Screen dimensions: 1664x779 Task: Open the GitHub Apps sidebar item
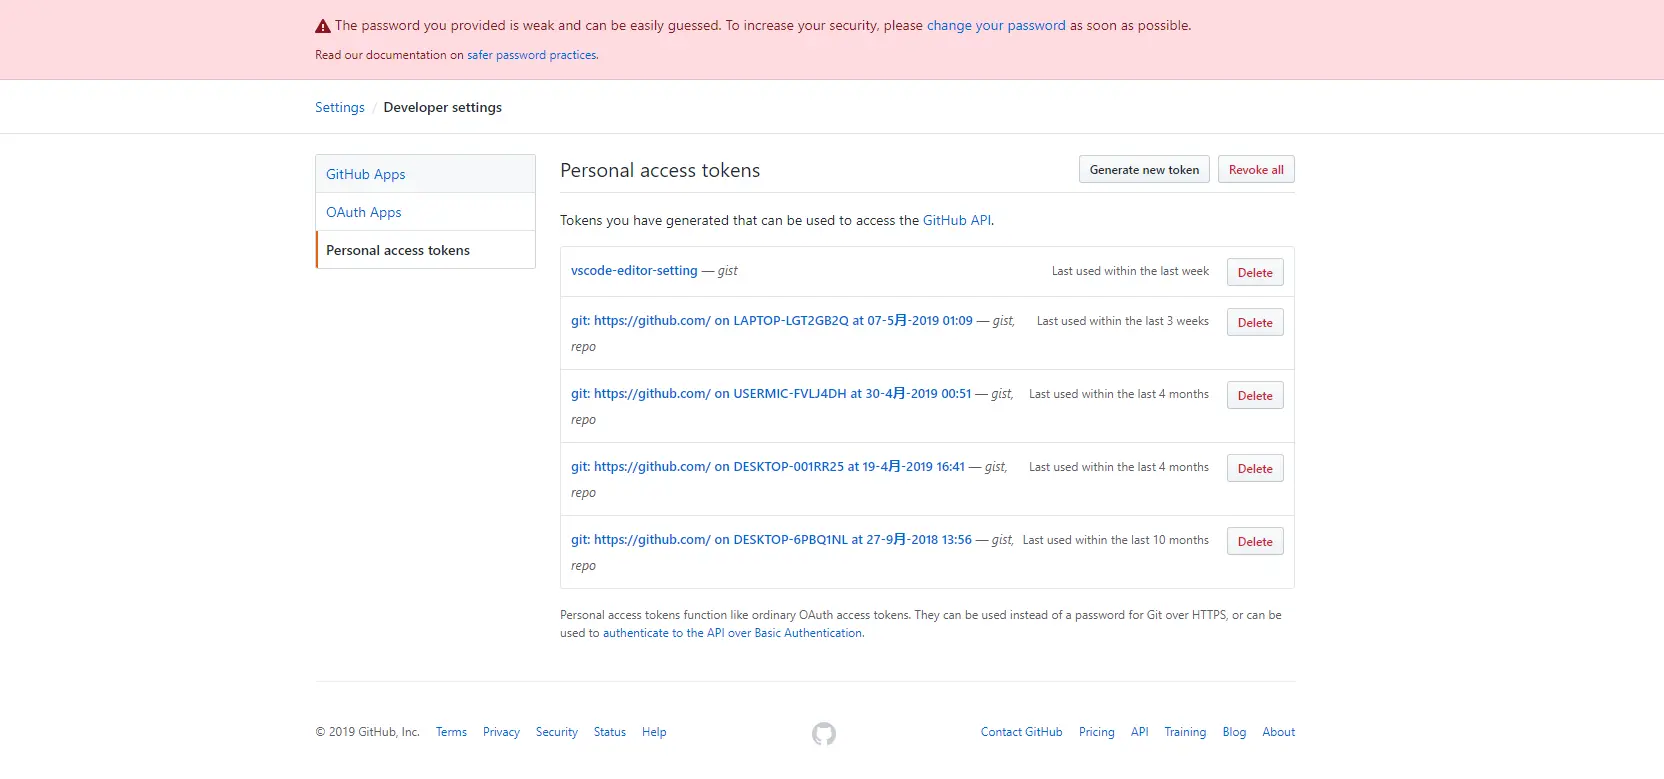(366, 174)
